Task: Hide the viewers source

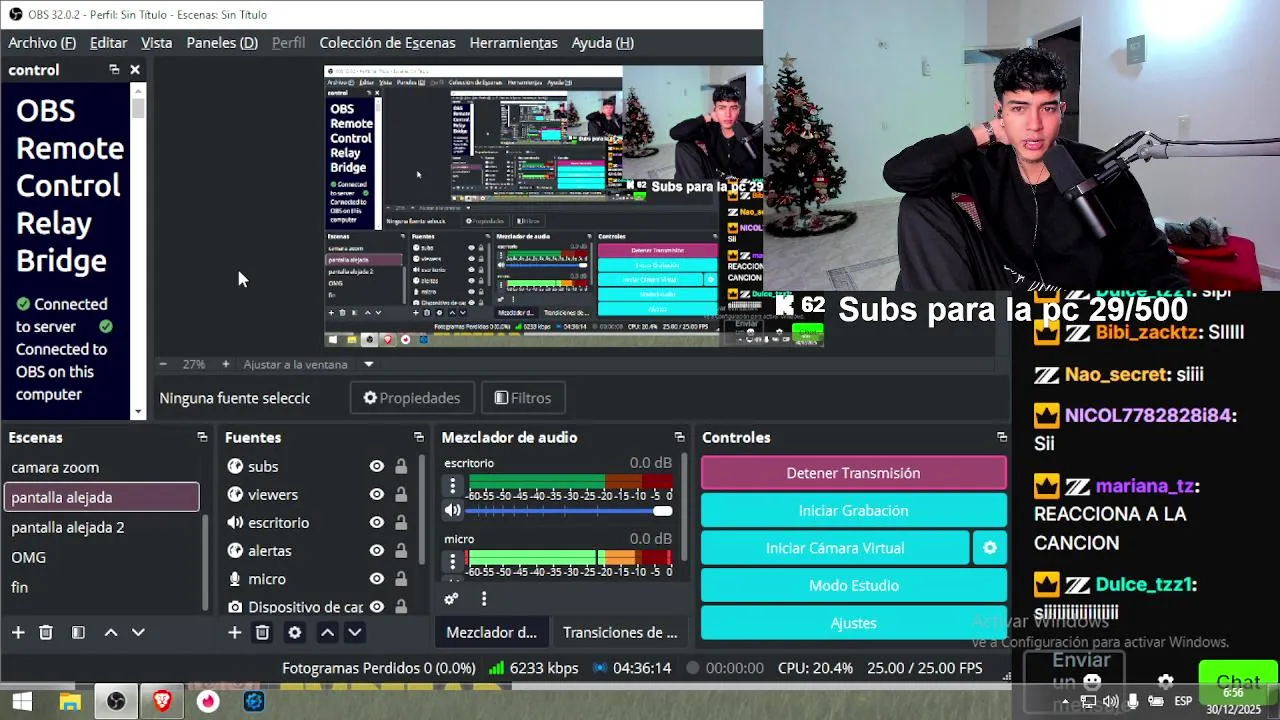Action: coord(377,494)
